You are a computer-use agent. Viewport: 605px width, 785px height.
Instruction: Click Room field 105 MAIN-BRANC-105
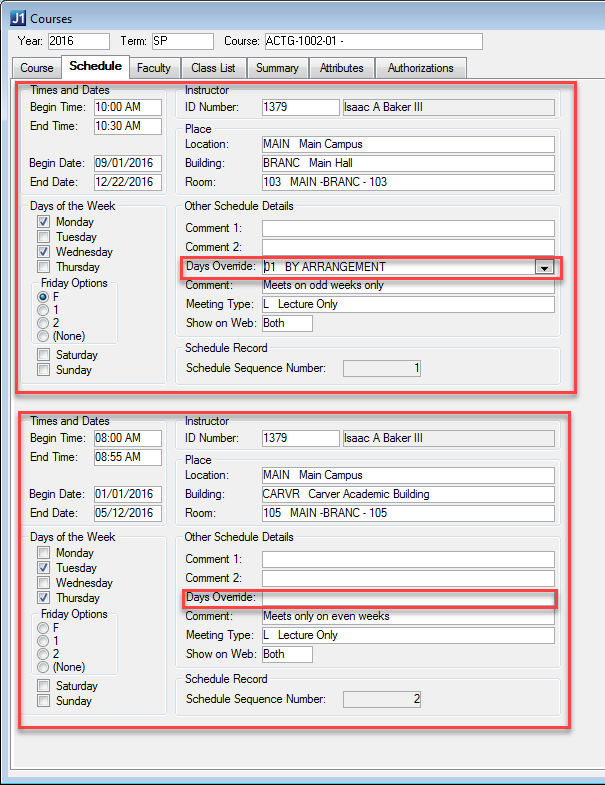click(x=408, y=513)
